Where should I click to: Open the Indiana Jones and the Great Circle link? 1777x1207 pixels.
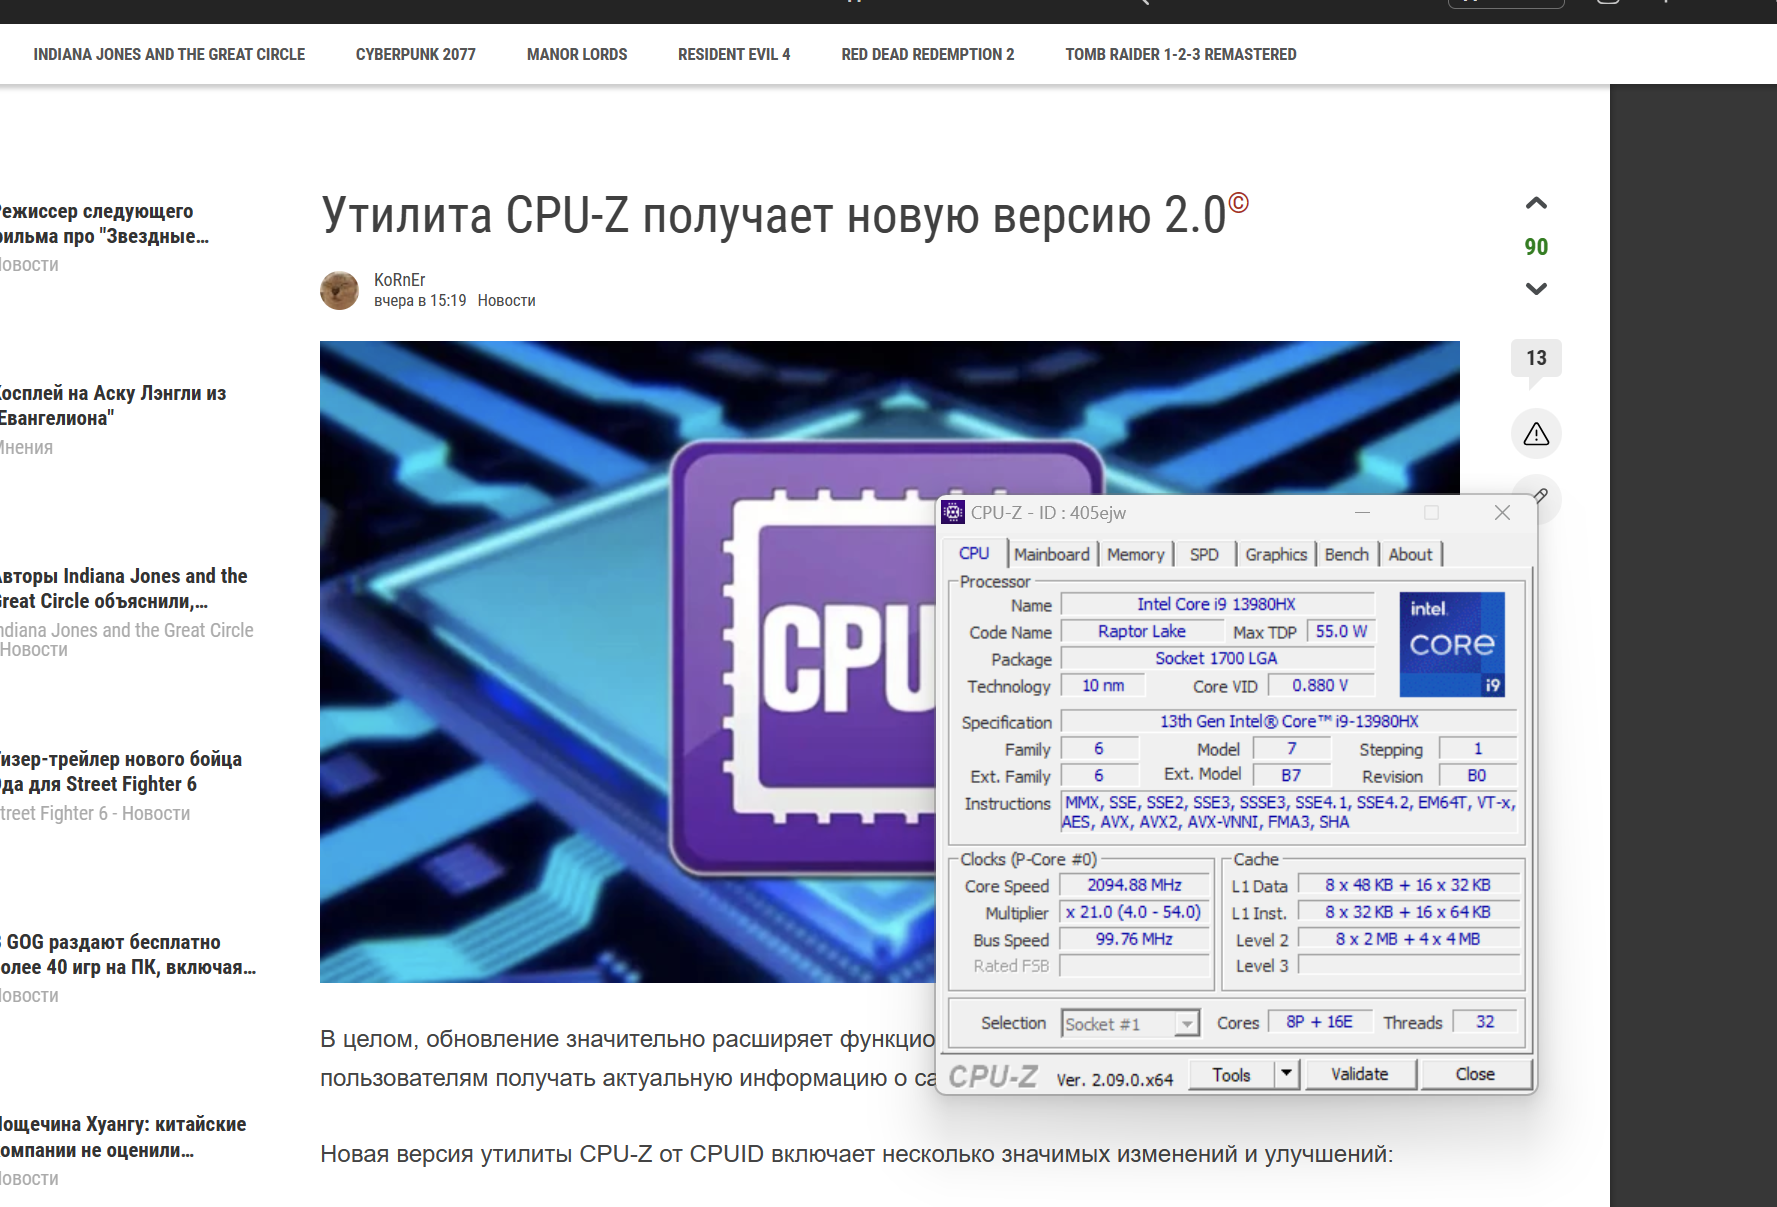pyautogui.click(x=169, y=54)
